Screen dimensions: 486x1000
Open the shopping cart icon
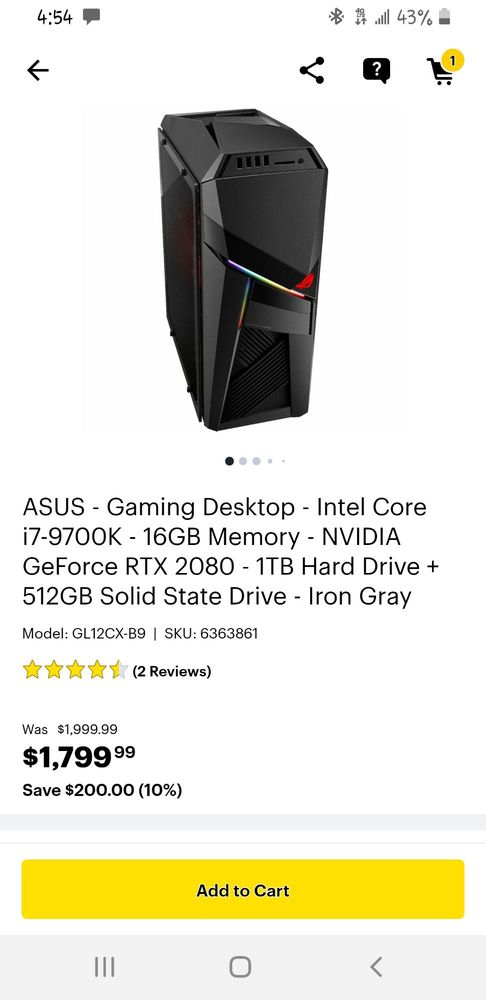(x=441, y=72)
